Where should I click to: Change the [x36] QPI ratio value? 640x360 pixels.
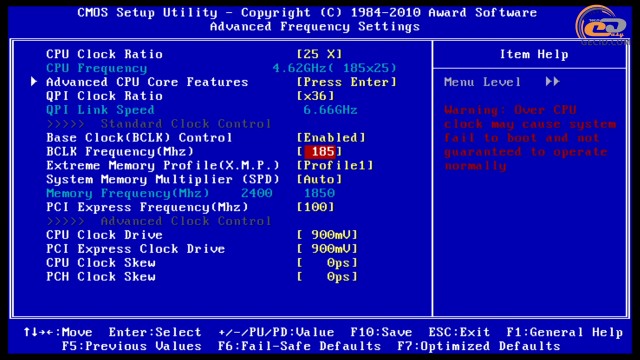click(x=316, y=96)
